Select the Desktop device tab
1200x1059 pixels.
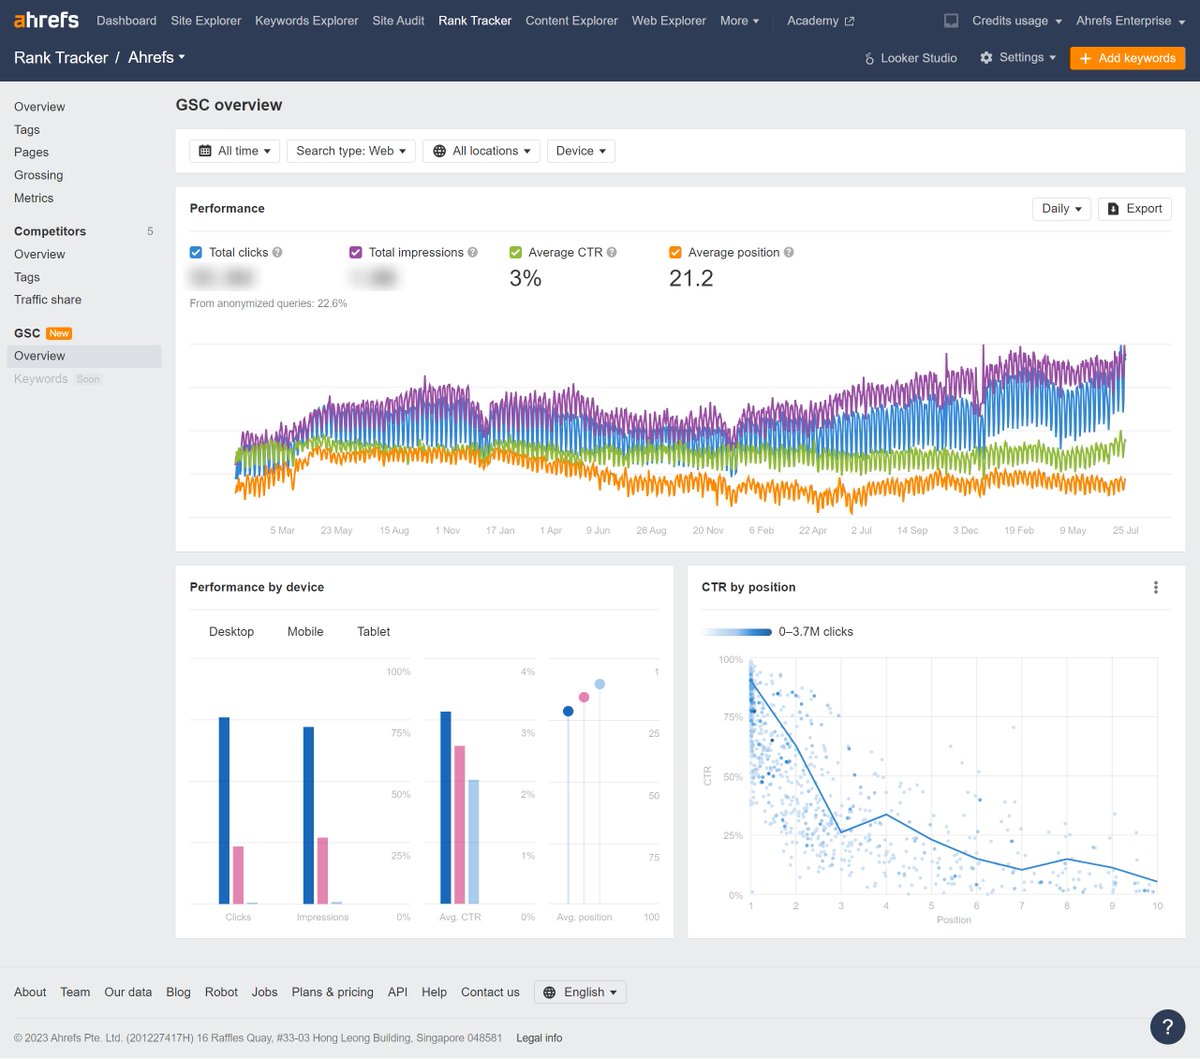231,632
